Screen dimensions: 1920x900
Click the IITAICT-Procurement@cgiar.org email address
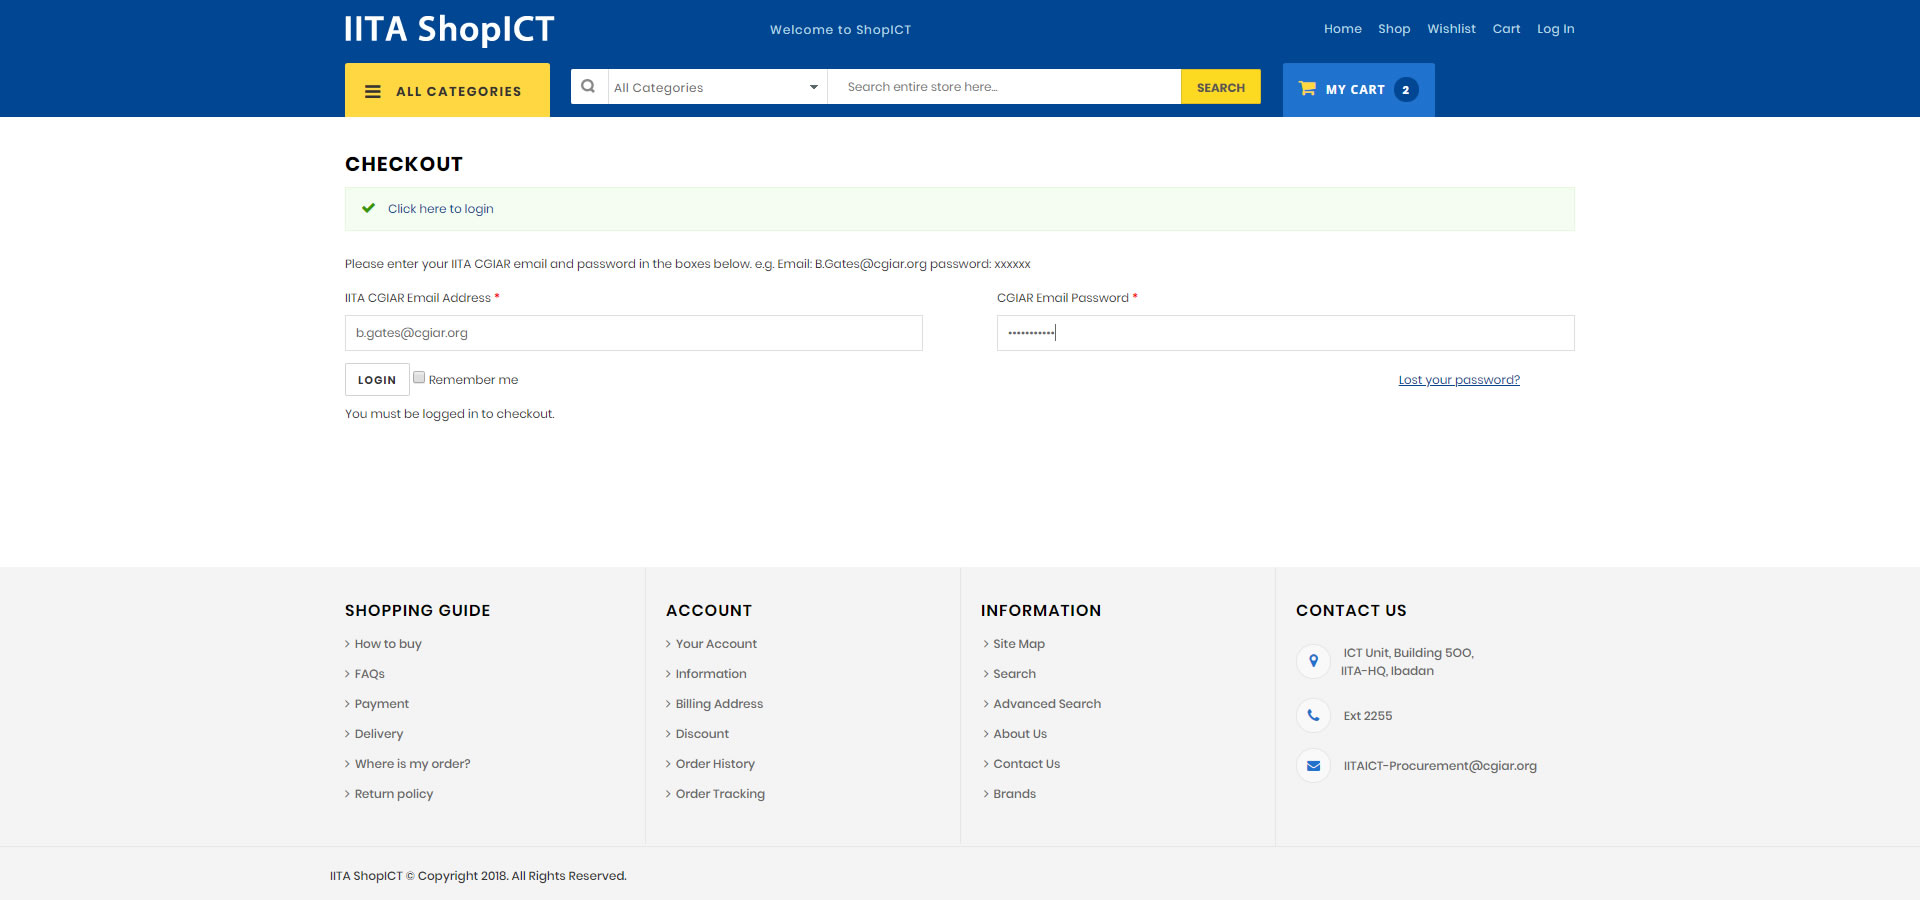point(1440,766)
